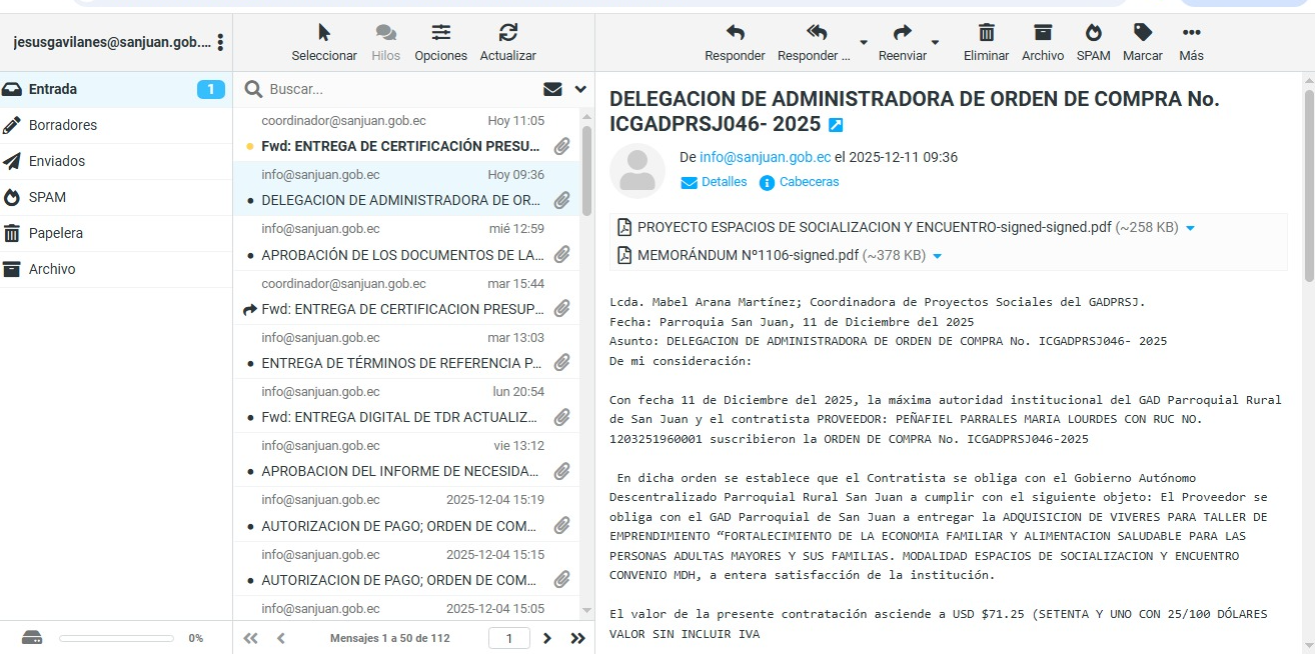Expand MEMORÁNDUM N°1106 attachment menu arrow
Screen dimensions: 1315x654
(x=937, y=256)
